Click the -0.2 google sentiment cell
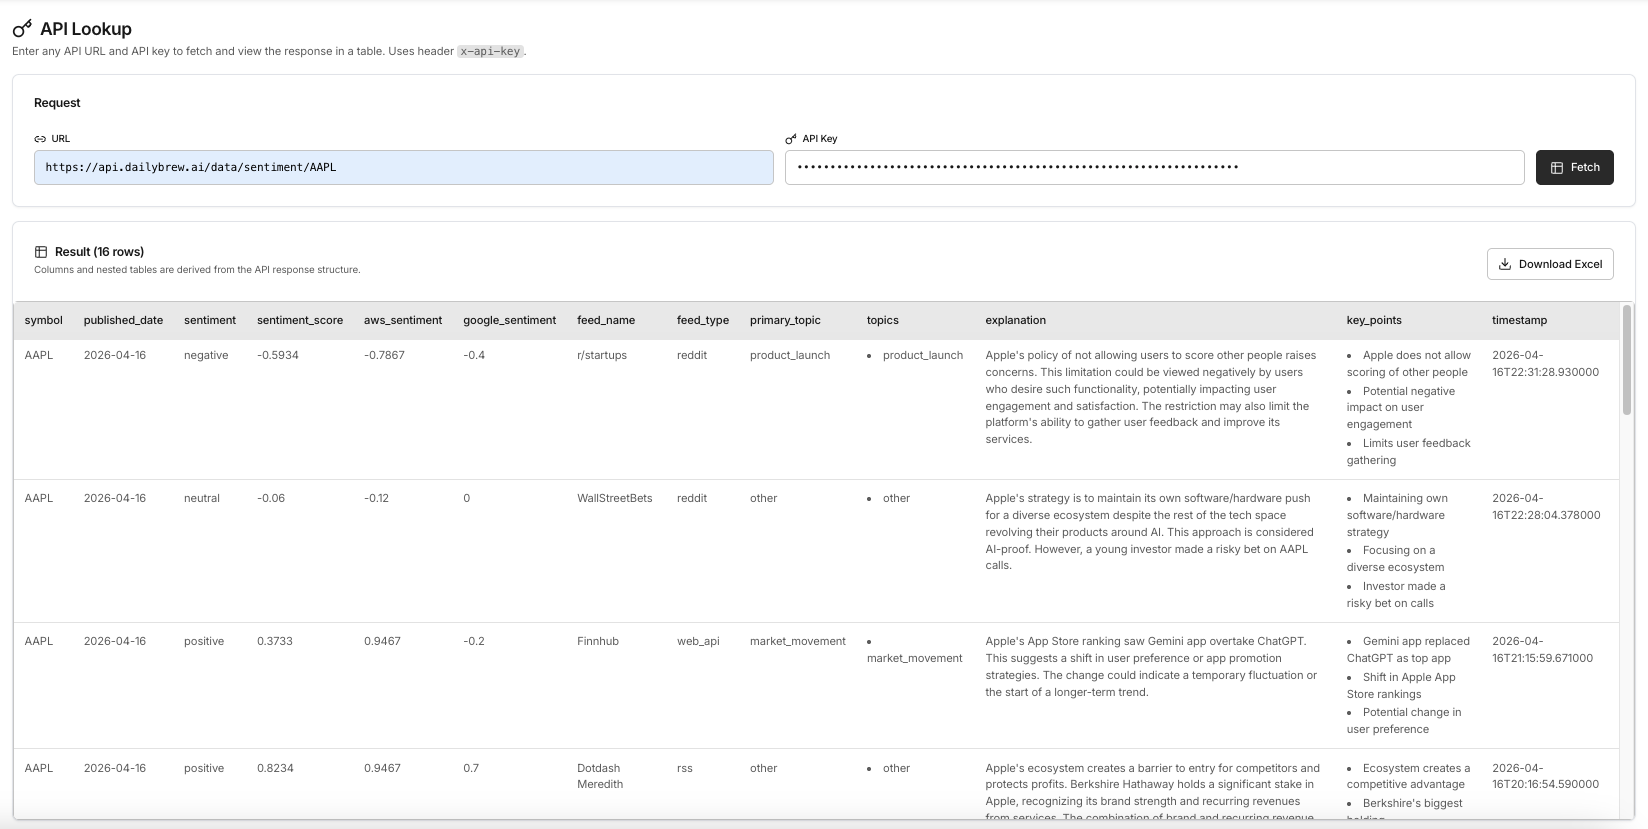Screen dimensions: 1648x829 click(474, 641)
